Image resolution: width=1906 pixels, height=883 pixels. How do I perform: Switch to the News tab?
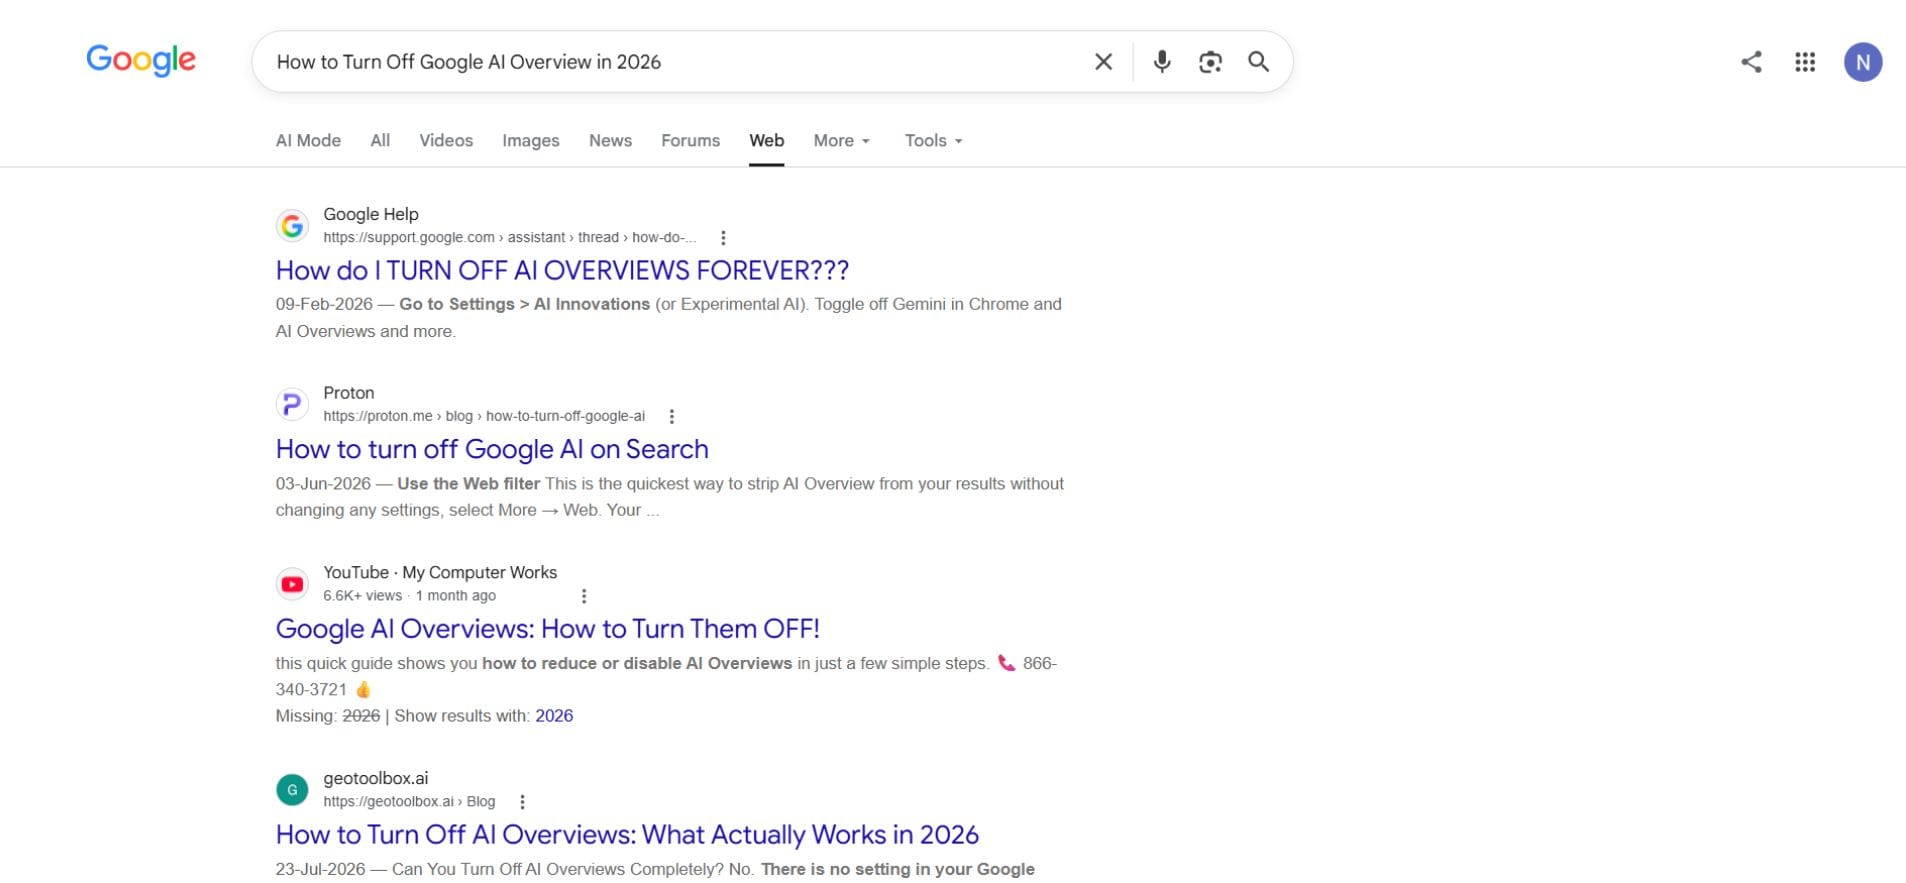tap(610, 140)
